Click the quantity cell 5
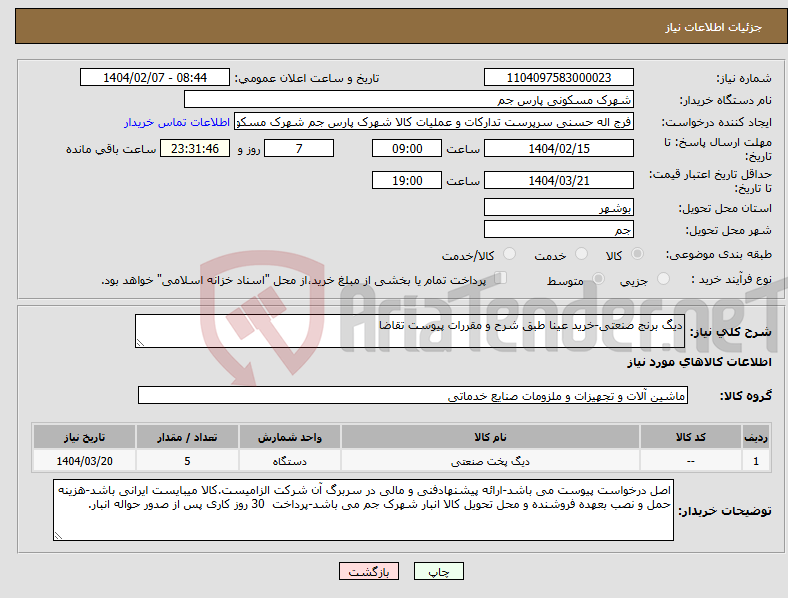788x598 pixels. (187, 461)
